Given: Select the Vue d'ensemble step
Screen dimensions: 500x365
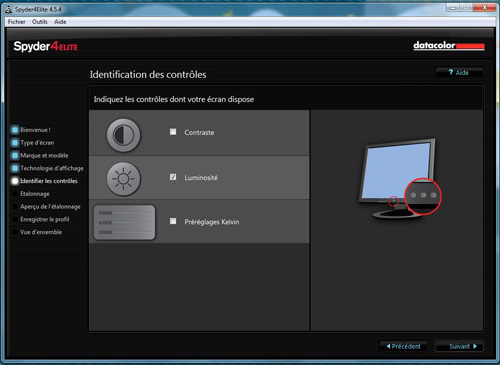Looking at the screenshot, I should point(41,232).
